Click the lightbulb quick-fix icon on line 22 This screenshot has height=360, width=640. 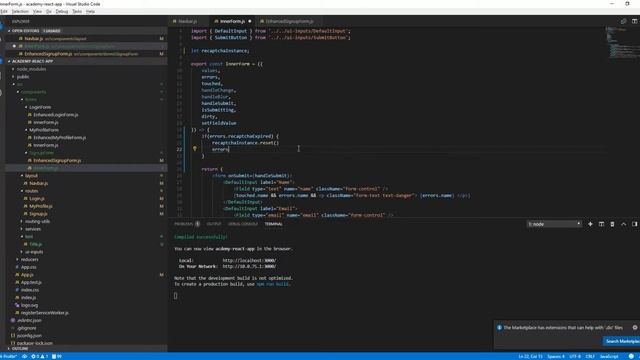tap(195, 149)
